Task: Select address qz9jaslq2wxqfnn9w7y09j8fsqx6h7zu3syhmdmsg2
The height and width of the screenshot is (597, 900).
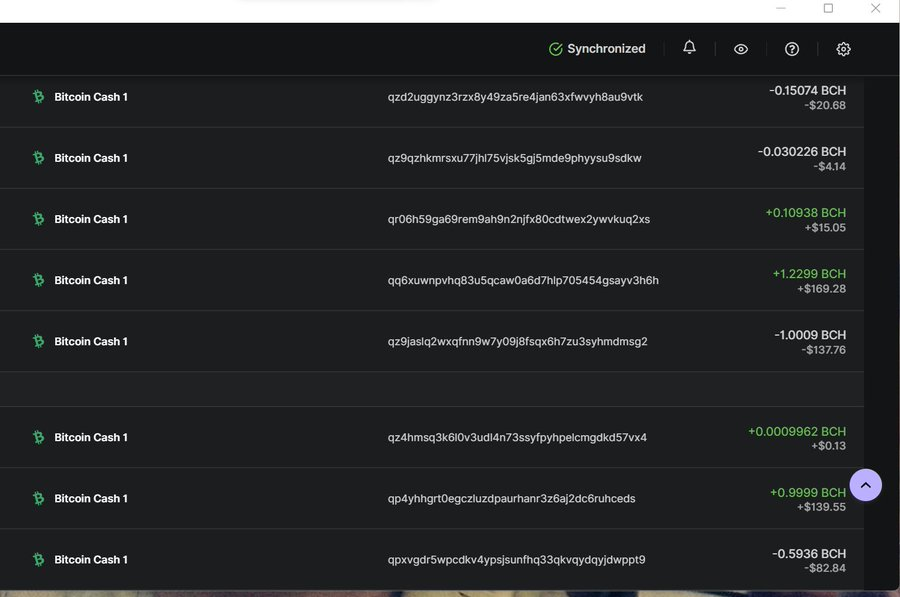Action: pyautogui.click(x=517, y=342)
